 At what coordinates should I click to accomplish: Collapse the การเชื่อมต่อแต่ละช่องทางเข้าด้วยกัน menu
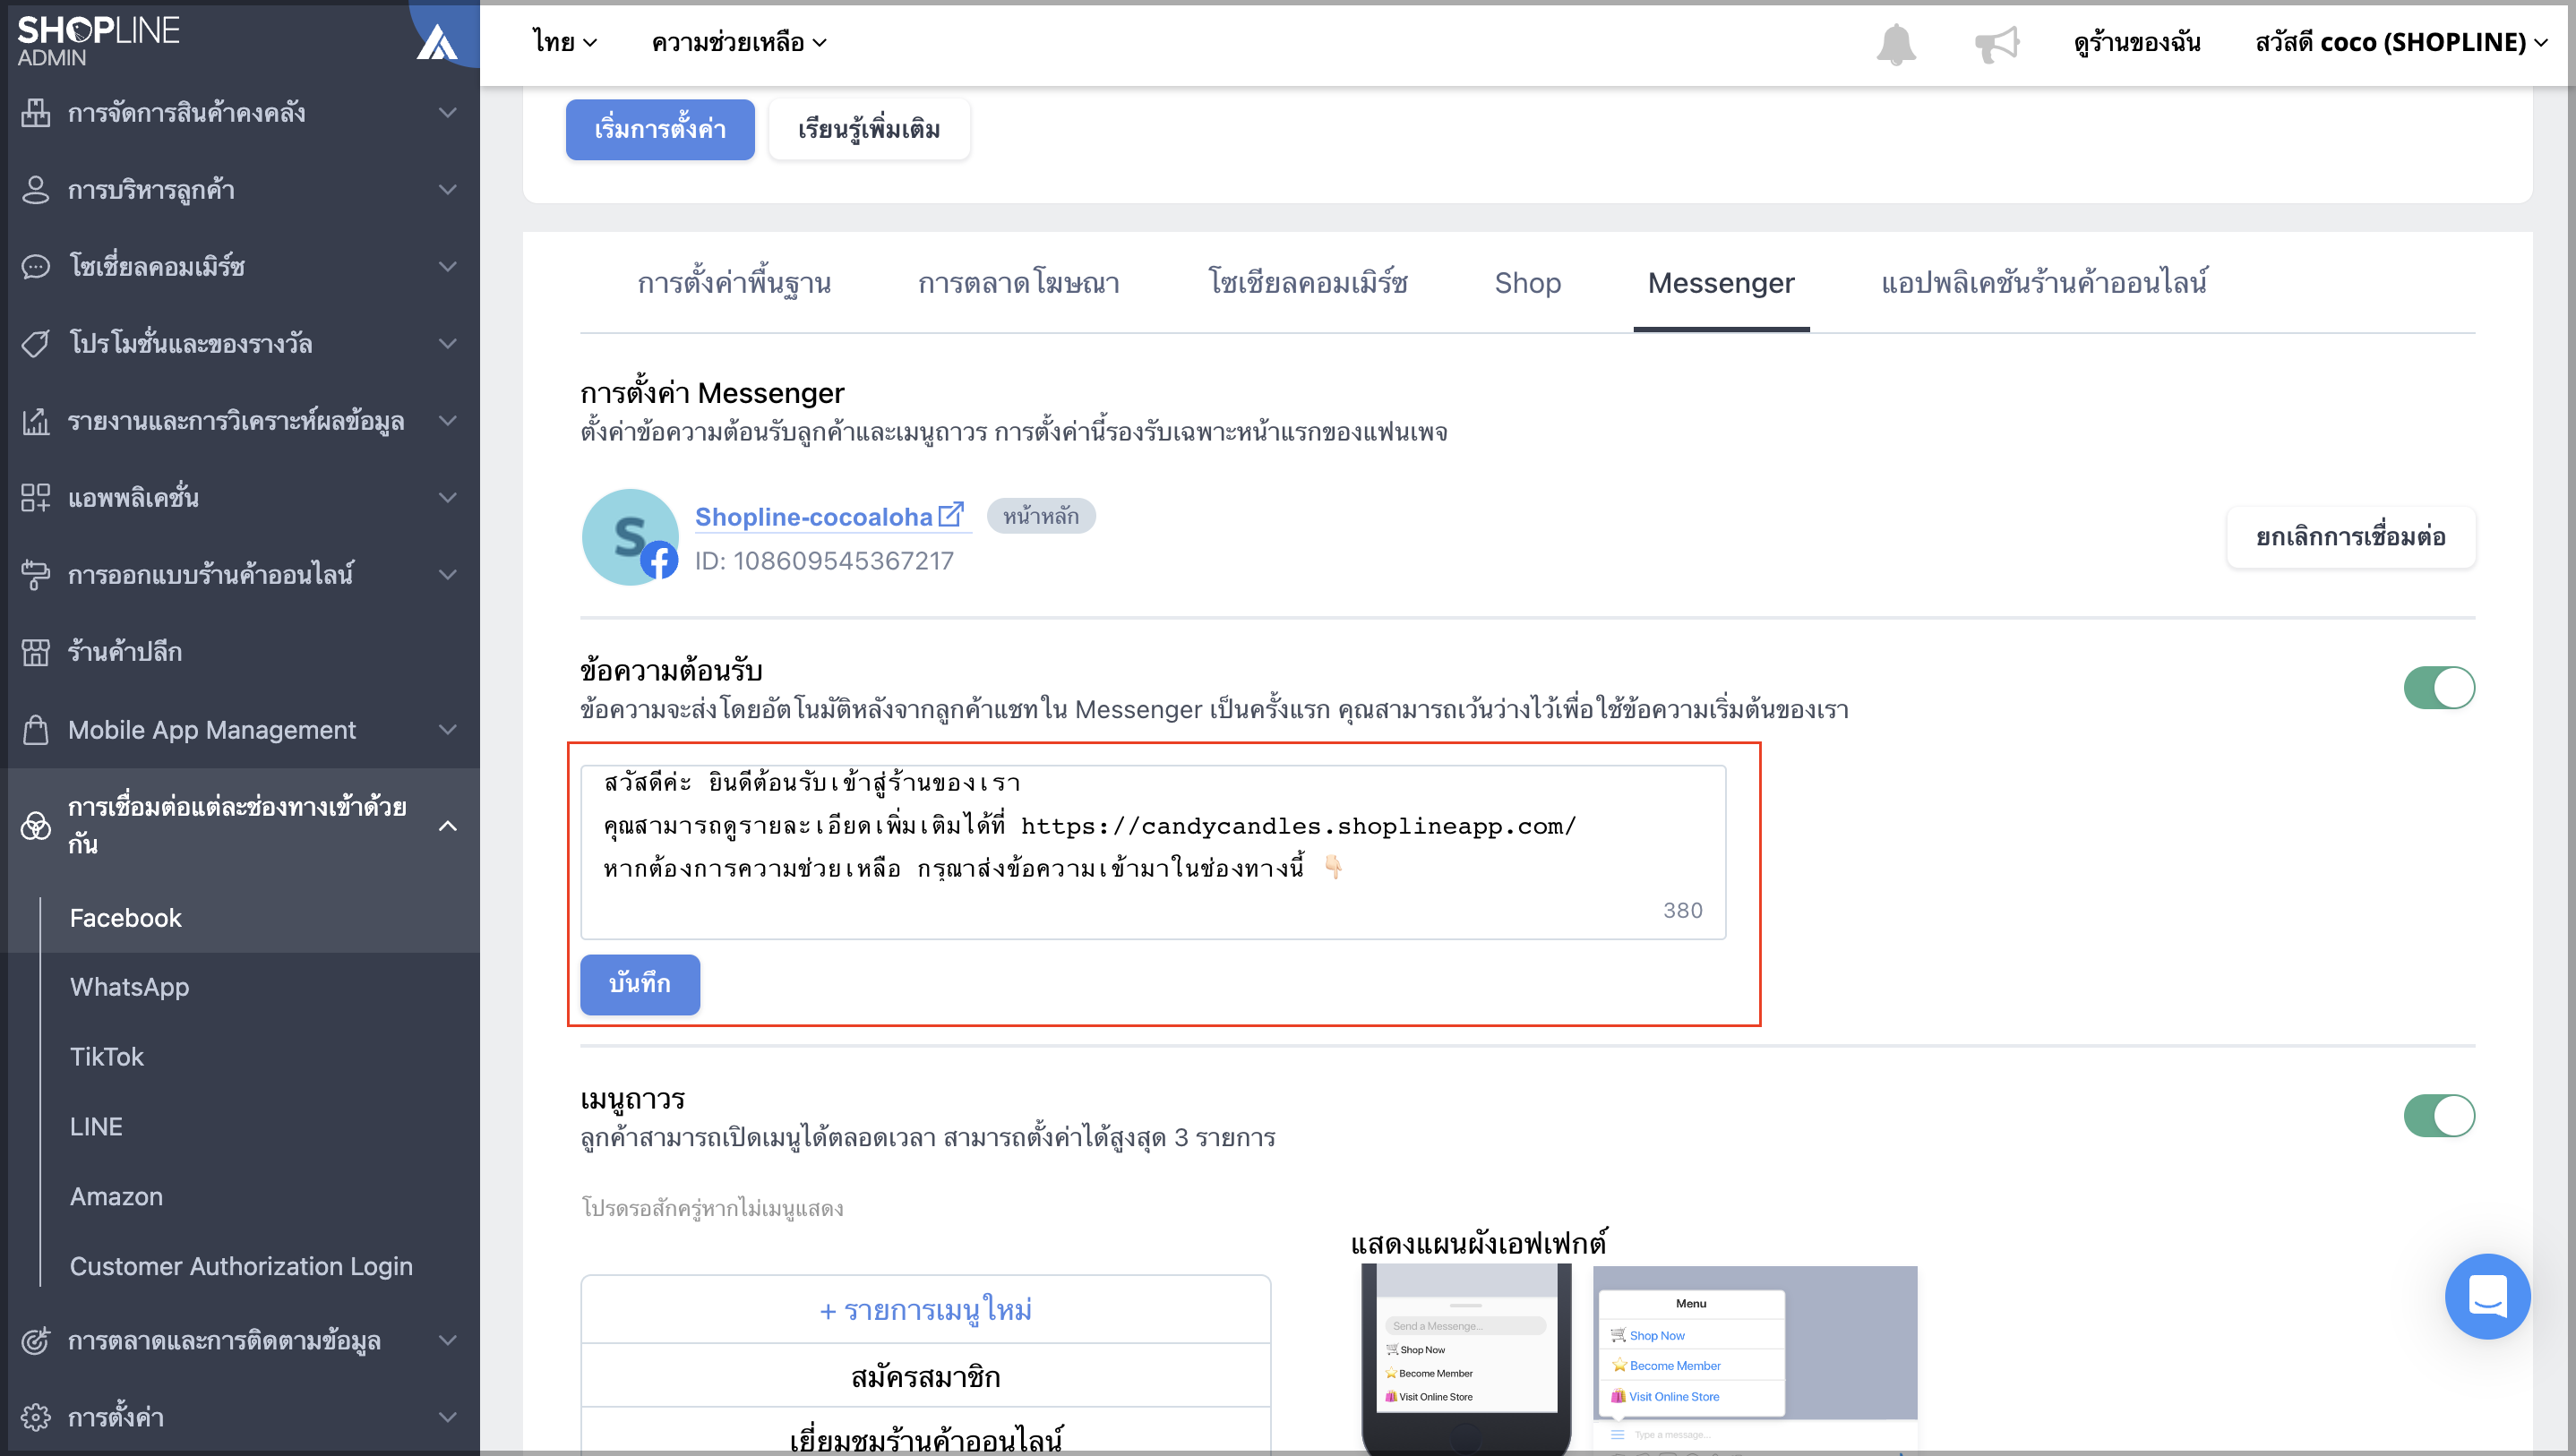[240, 826]
